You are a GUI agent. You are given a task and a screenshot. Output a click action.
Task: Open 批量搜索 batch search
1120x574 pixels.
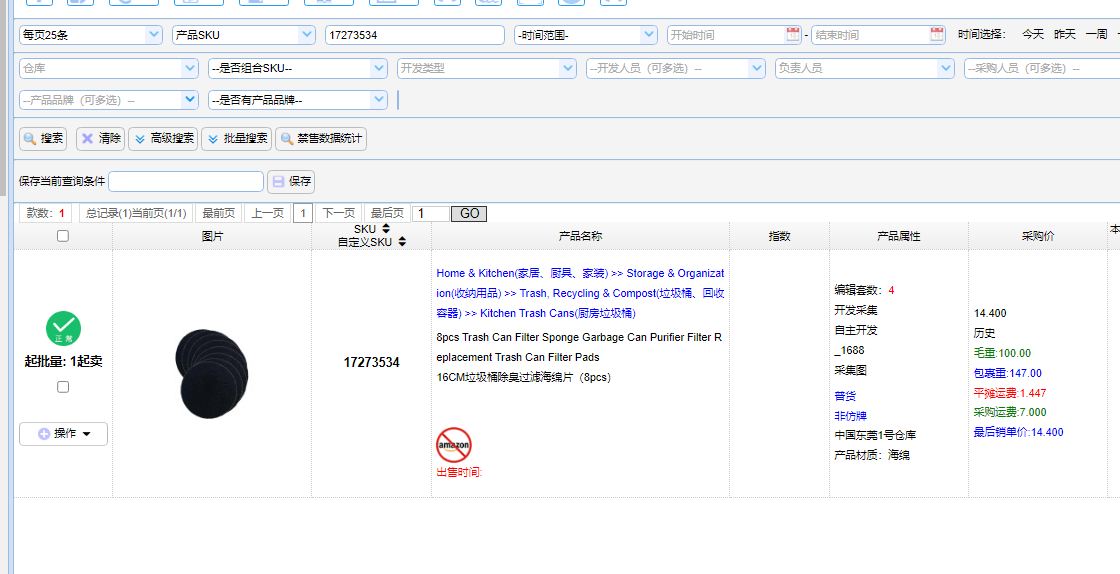(236, 139)
